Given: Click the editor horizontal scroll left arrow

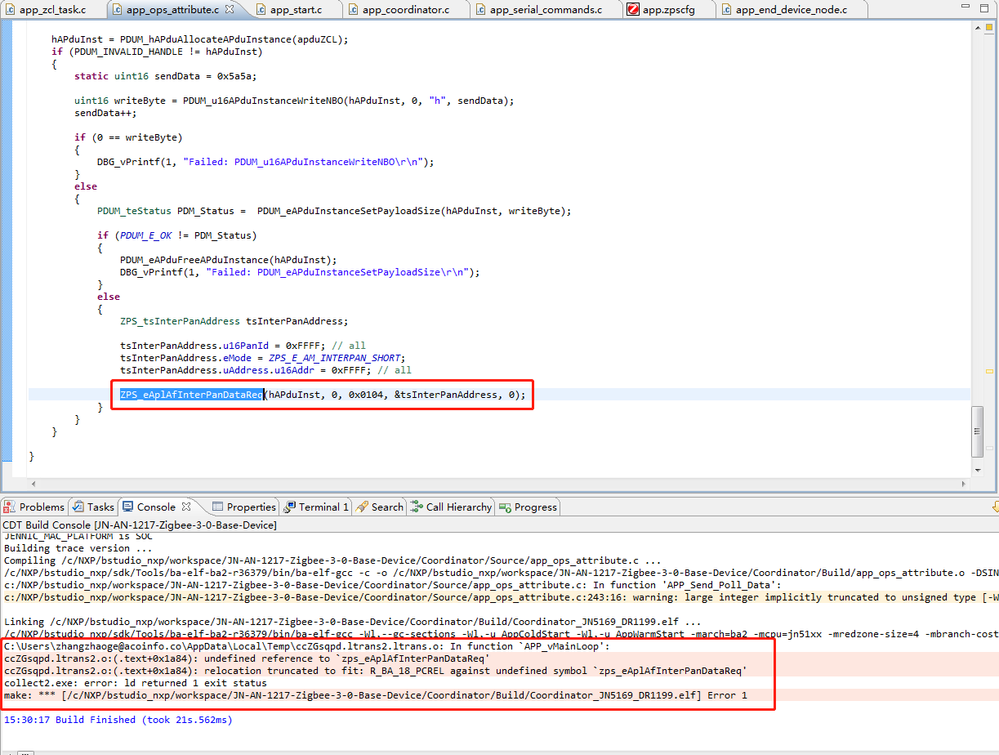Looking at the screenshot, I should click(33, 484).
